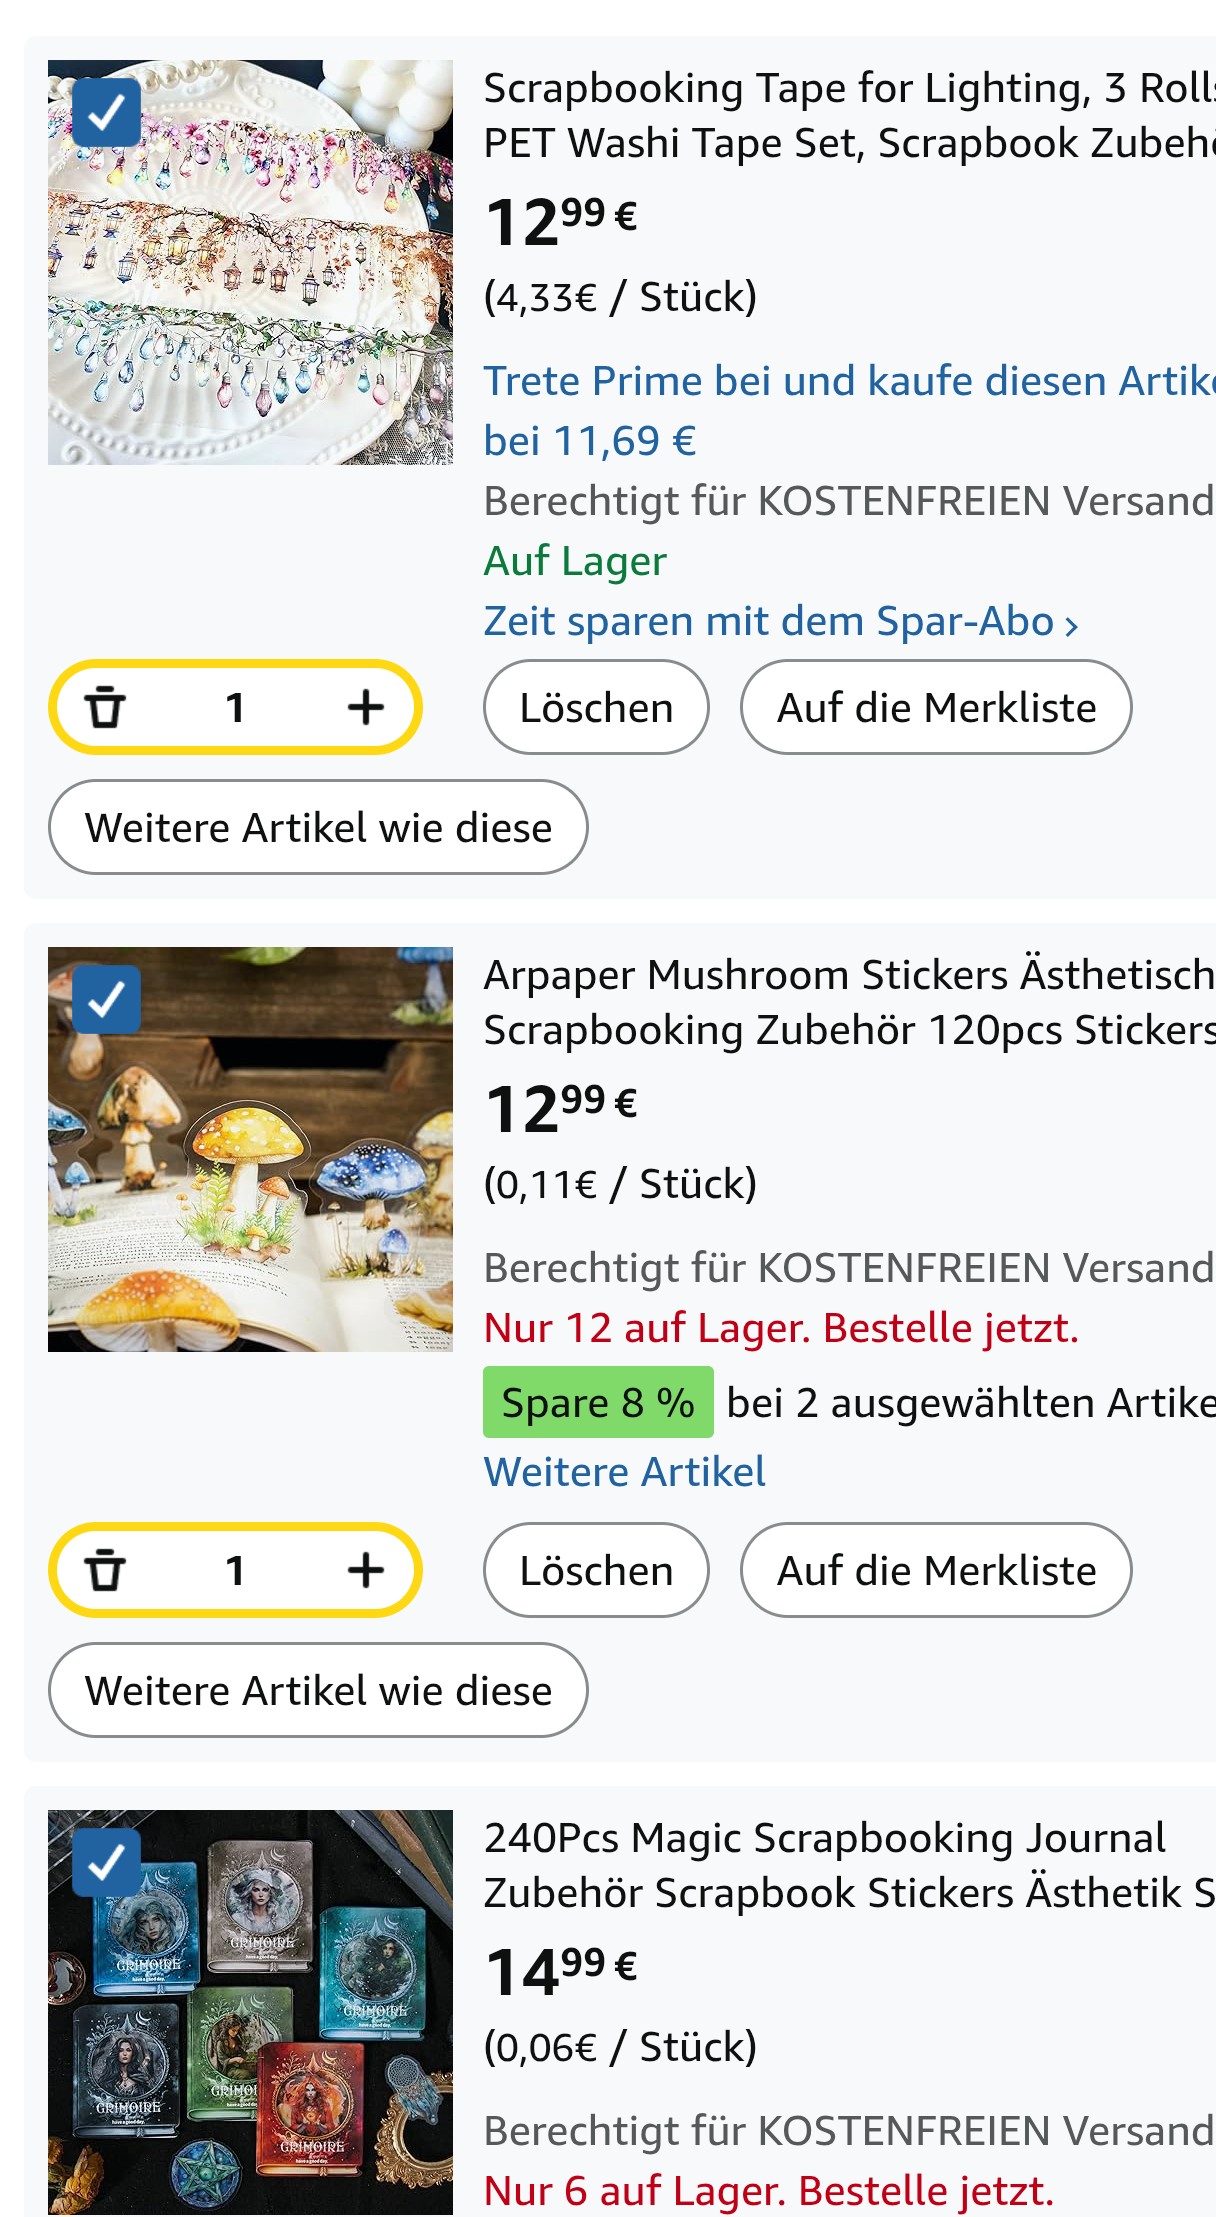
Task: Open the 240Pcs Magic Scrapbooking Journal title
Action: [848, 1865]
